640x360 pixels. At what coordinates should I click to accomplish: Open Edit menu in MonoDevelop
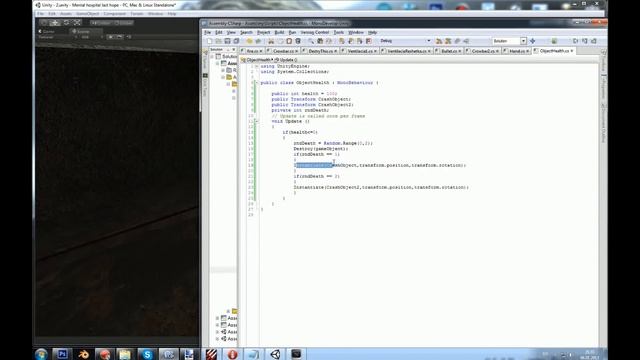(x=219, y=32)
